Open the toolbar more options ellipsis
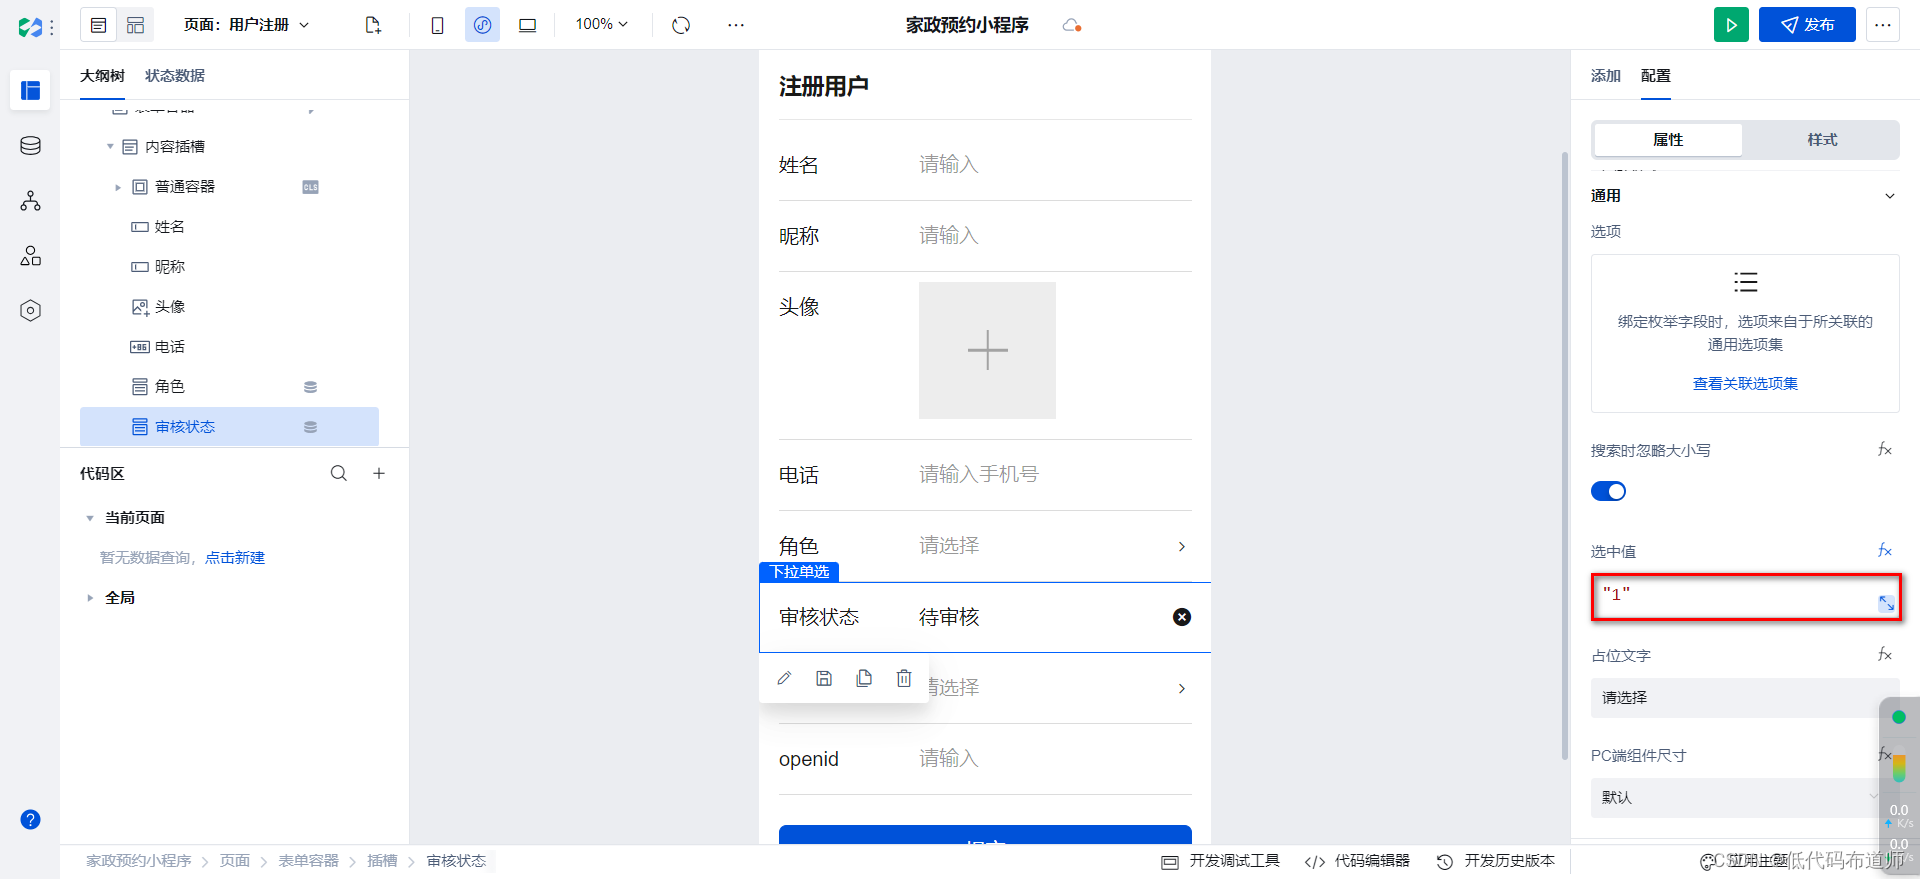Screen dimensions: 1920x879 tap(736, 25)
